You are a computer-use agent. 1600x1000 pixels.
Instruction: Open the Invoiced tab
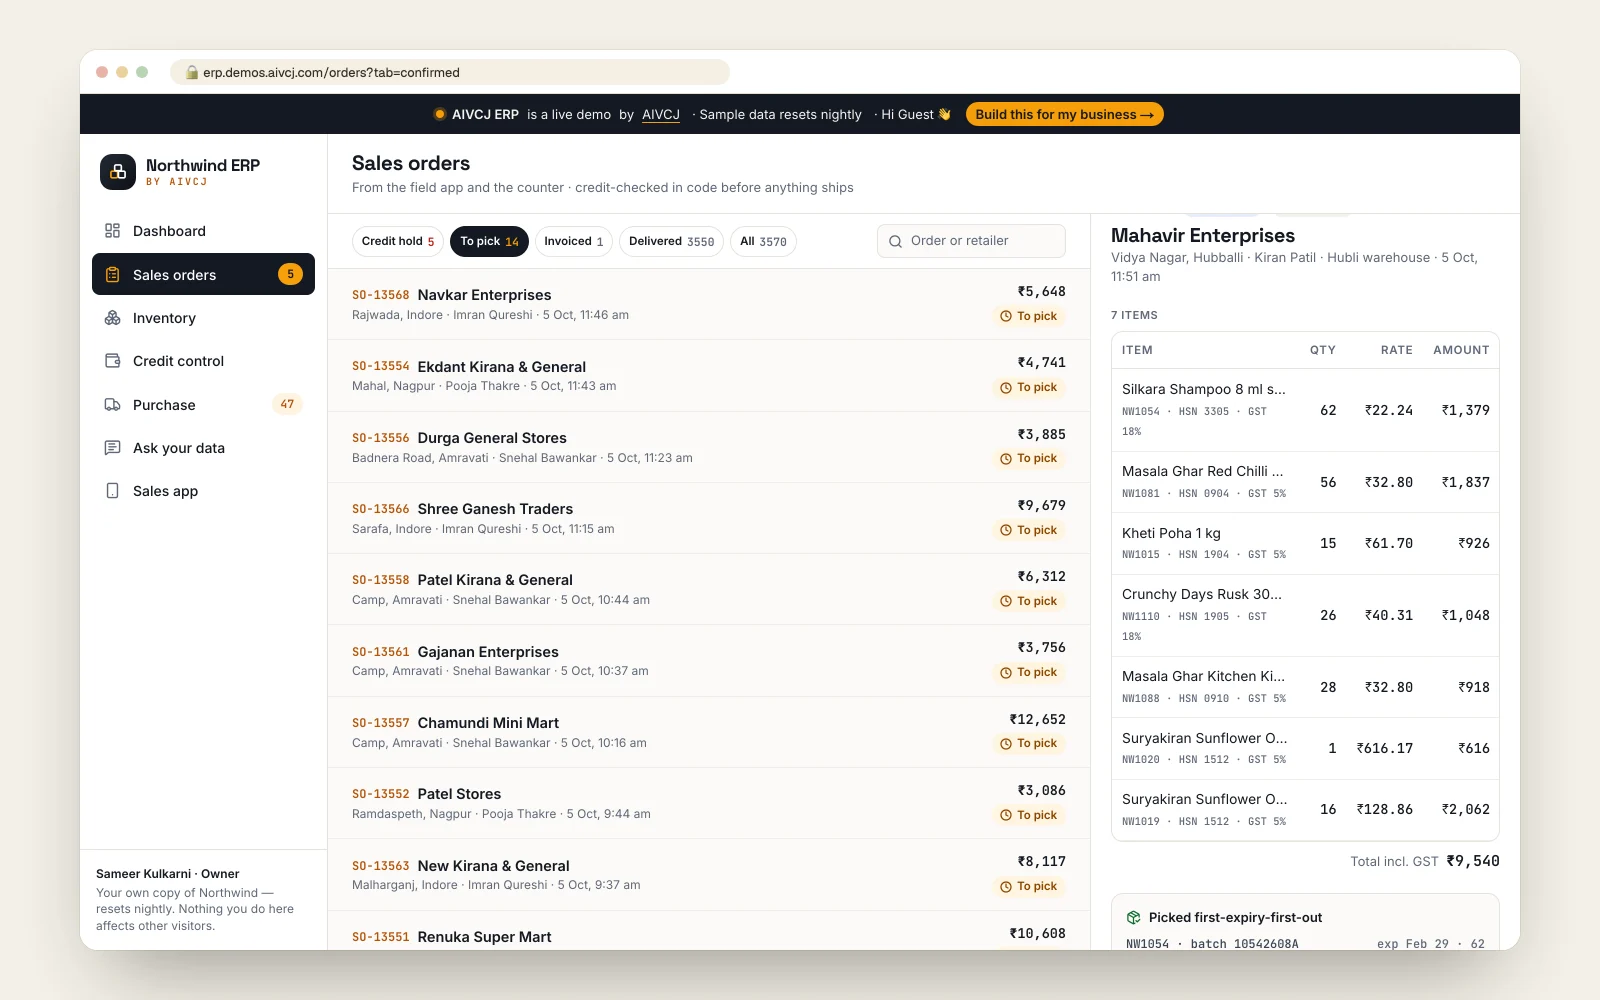[573, 241]
